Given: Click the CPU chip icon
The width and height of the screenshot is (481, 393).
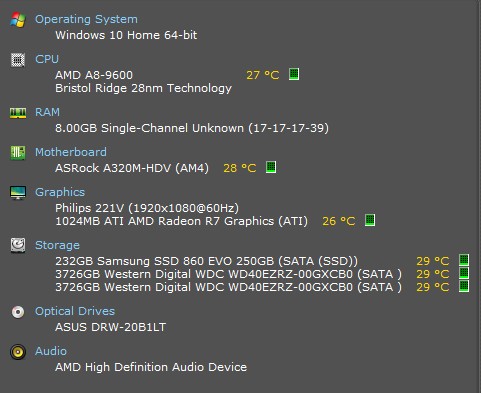Looking at the screenshot, I should pos(18,60).
